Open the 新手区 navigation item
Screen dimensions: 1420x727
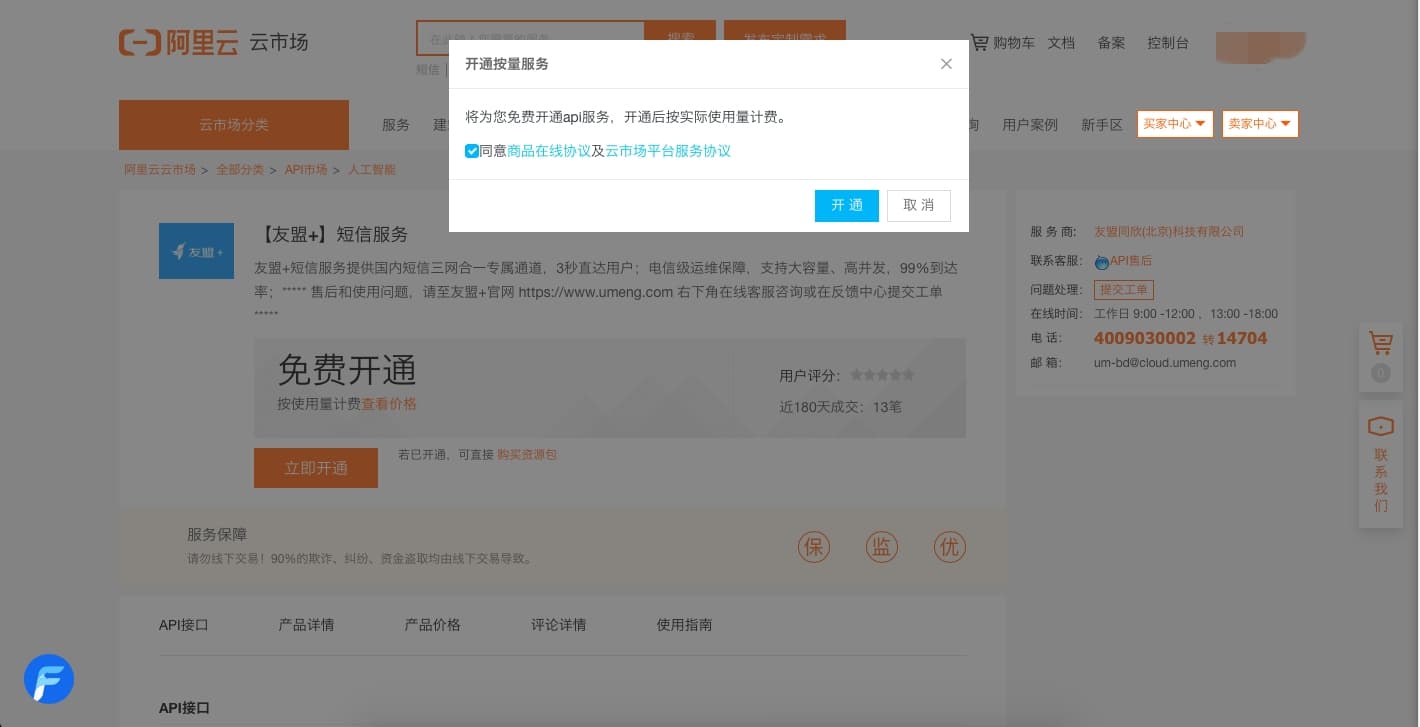tap(1102, 125)
